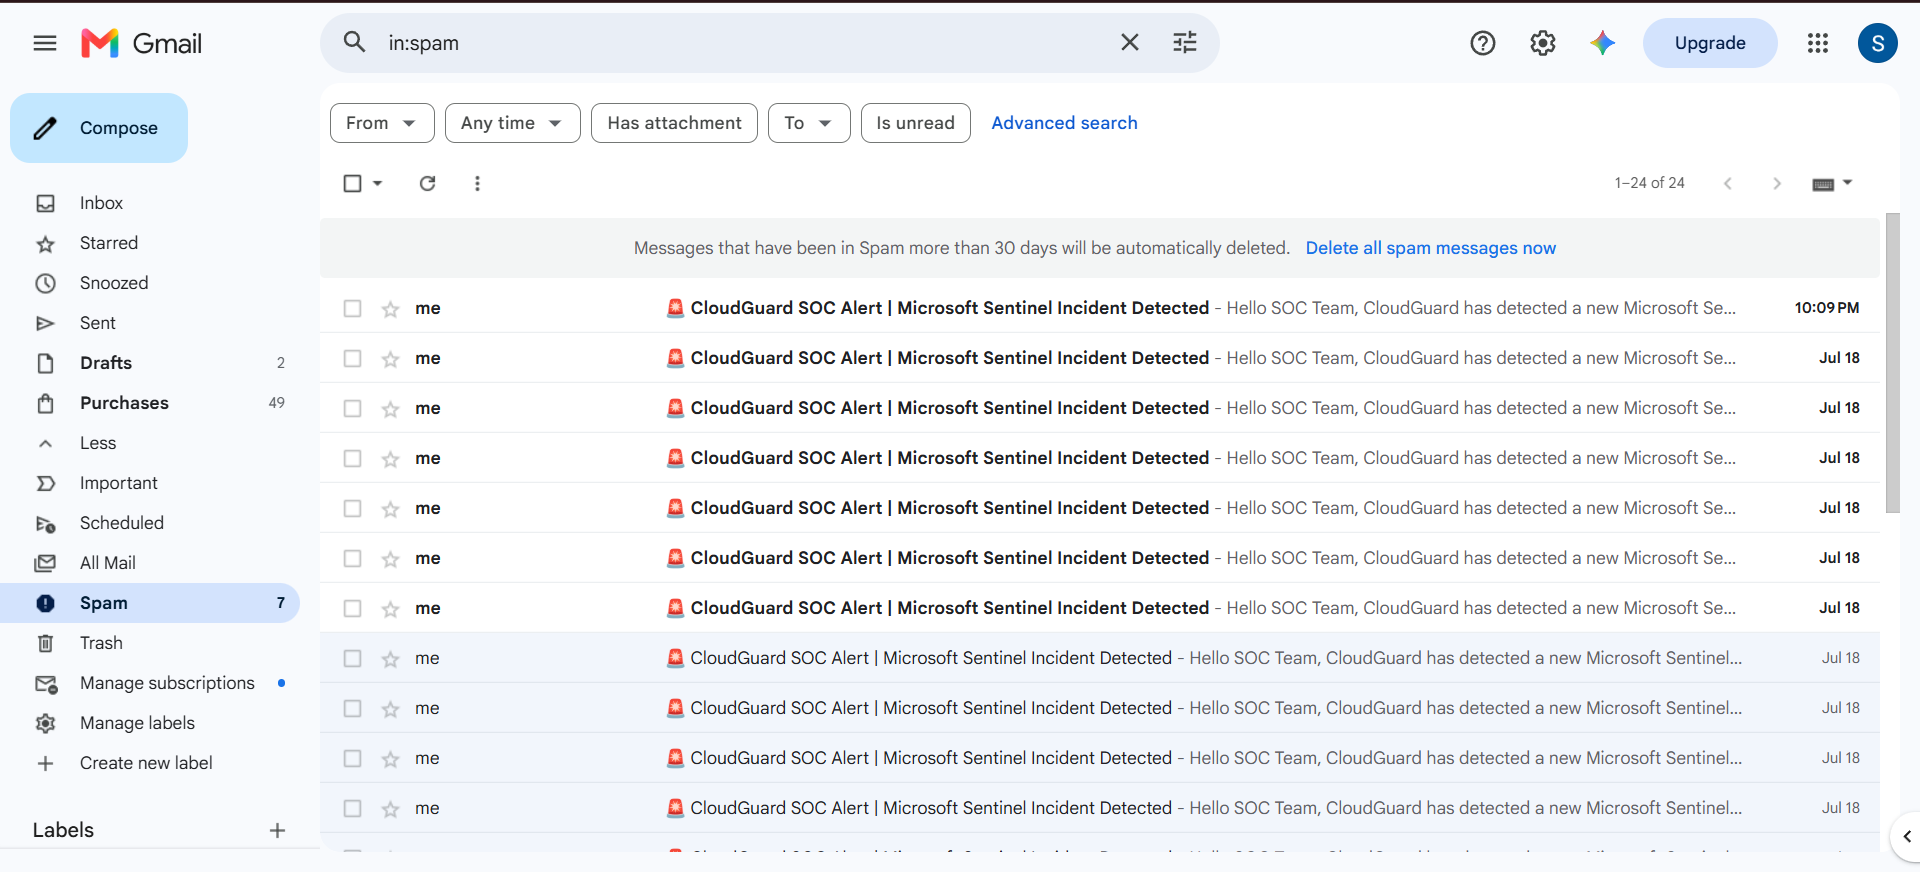Open input tools keyboard dropdown

1832,183
